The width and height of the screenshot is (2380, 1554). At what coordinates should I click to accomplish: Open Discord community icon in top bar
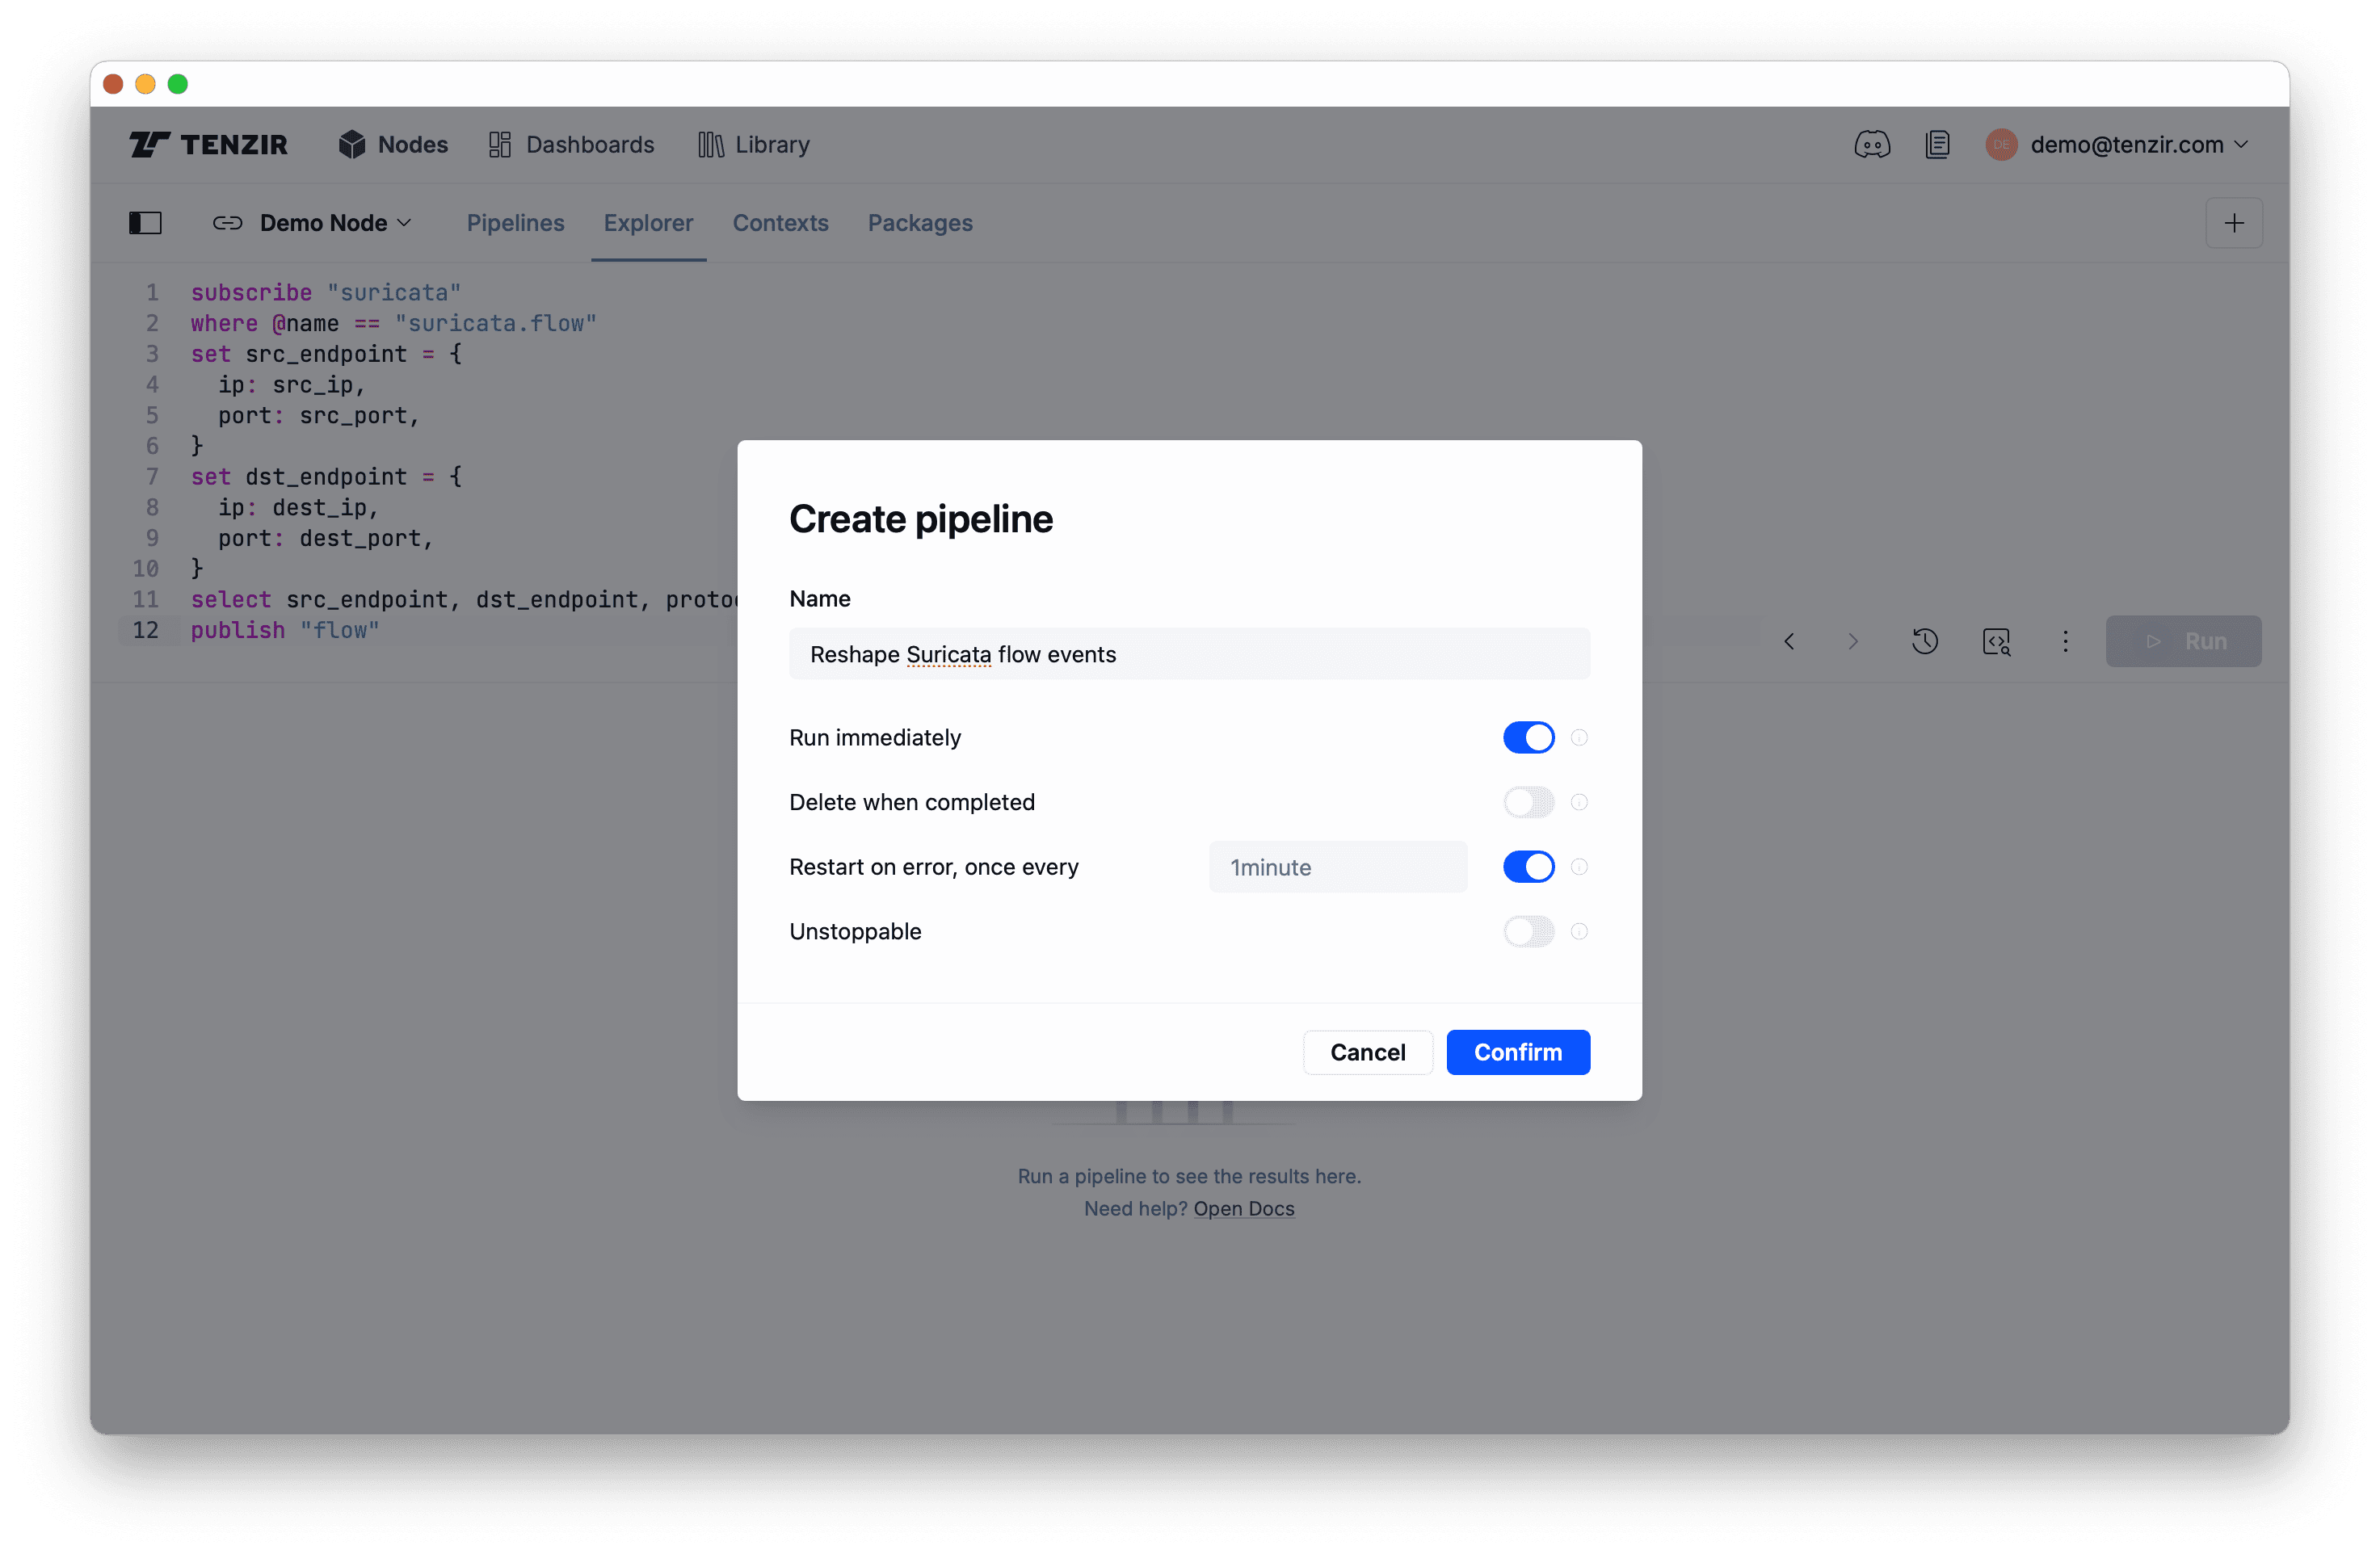(x=1871, y=144)
